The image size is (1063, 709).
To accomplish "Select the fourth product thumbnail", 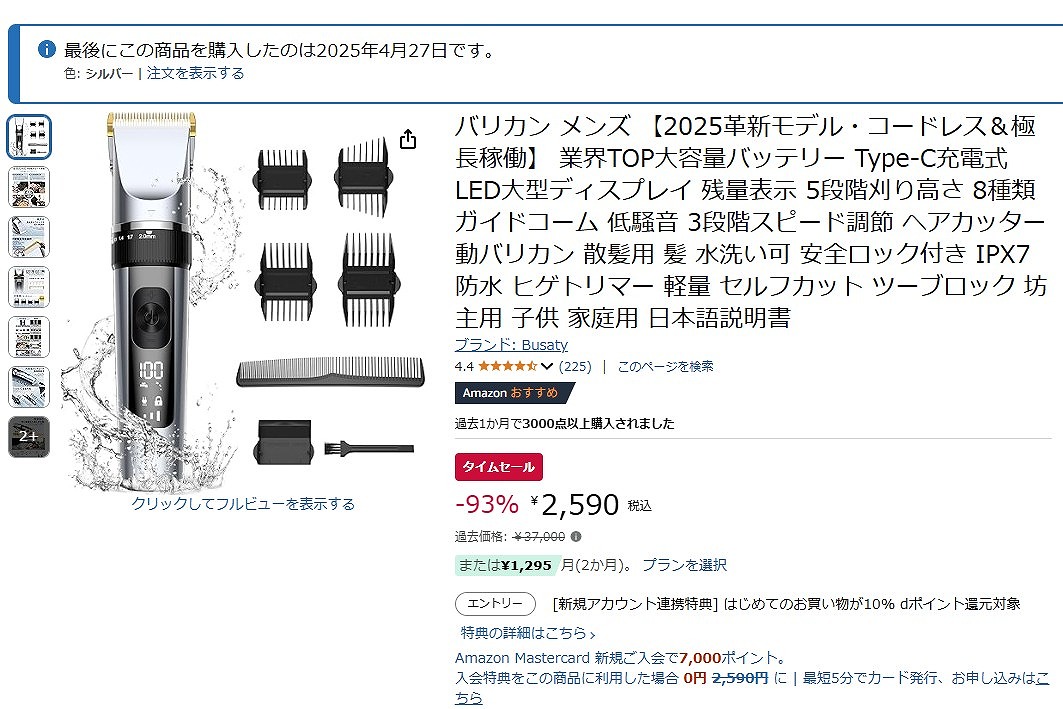I will click(x=29, y=287).
